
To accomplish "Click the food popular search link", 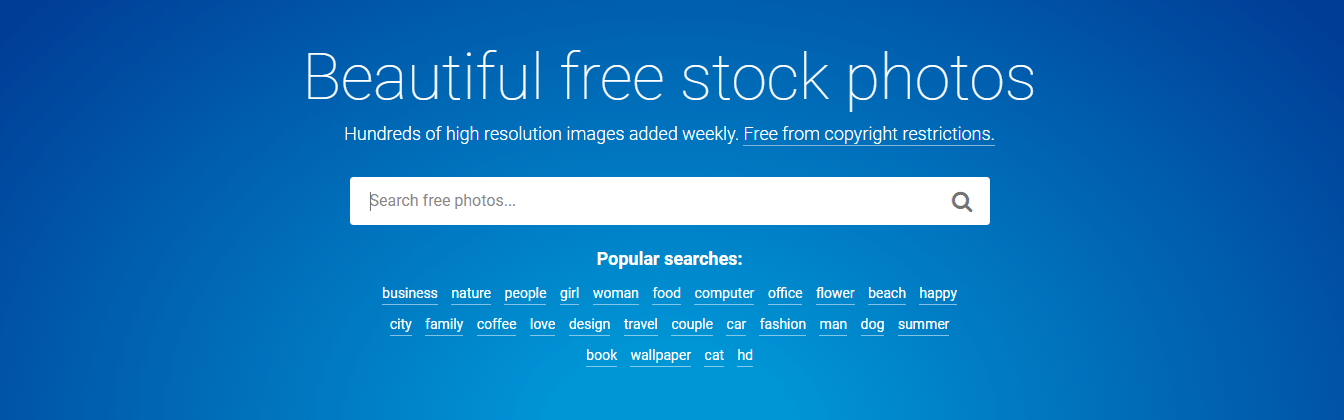I will [x=667, y=293].
